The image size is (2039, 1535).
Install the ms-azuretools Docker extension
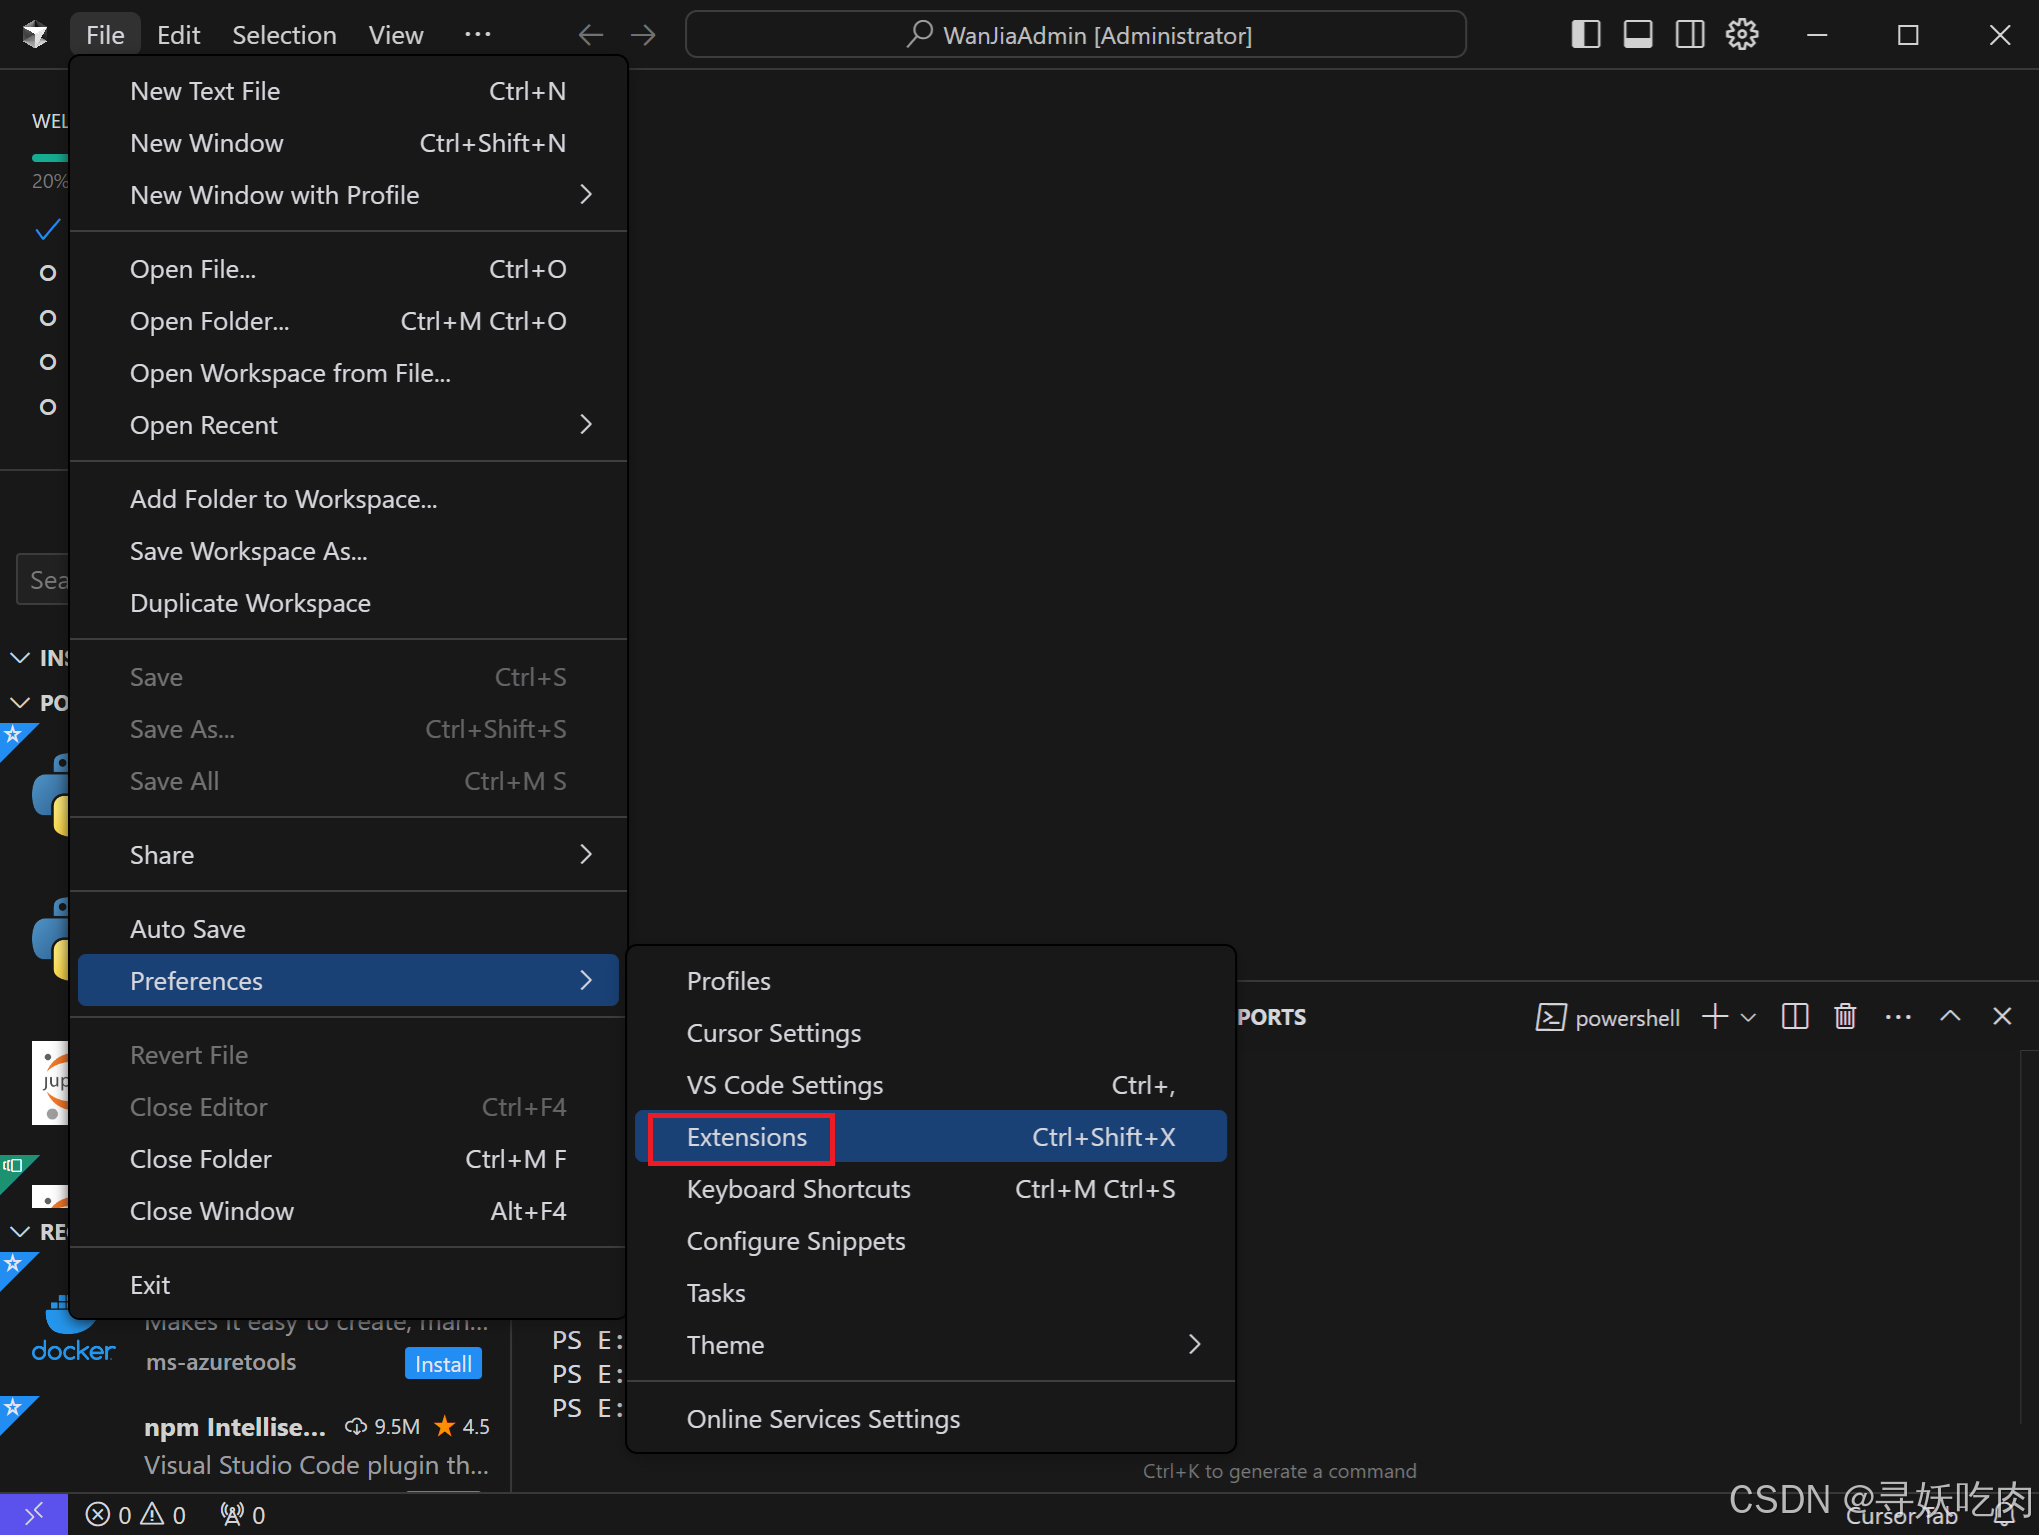tap(443, 1364)
